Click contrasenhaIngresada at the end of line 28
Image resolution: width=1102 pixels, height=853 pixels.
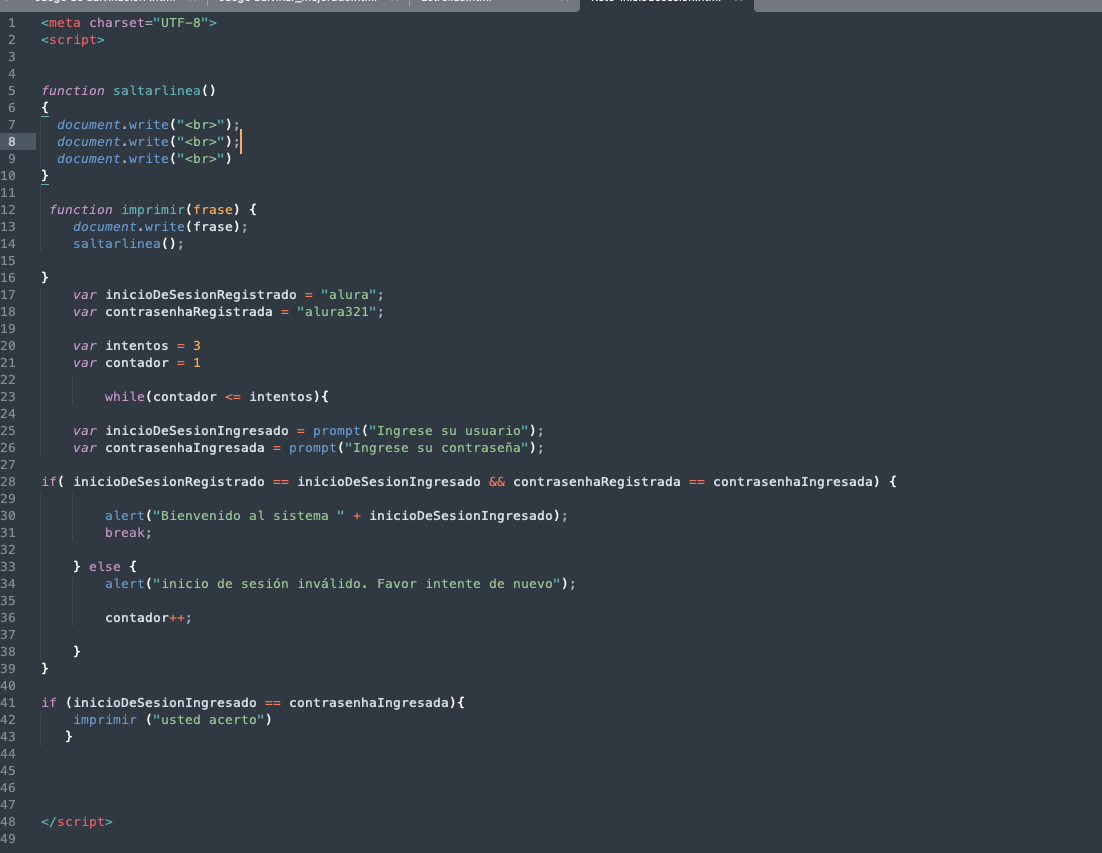[792, 482]
